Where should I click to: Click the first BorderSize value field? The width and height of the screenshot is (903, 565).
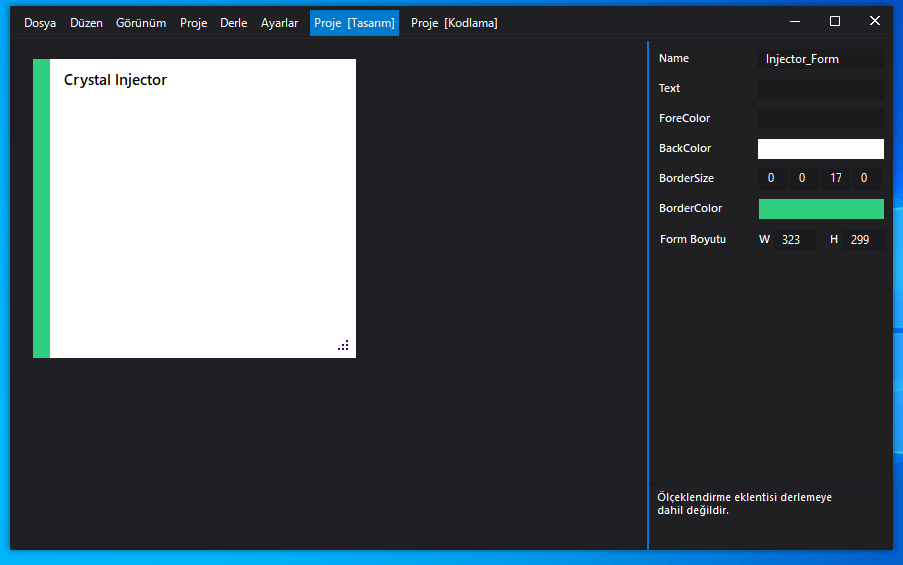pyautogui.click(x=772, y=178)
